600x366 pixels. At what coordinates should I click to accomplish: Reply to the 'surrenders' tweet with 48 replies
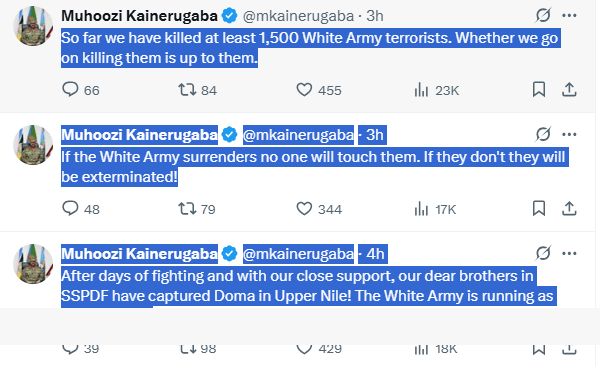point(80,209)
